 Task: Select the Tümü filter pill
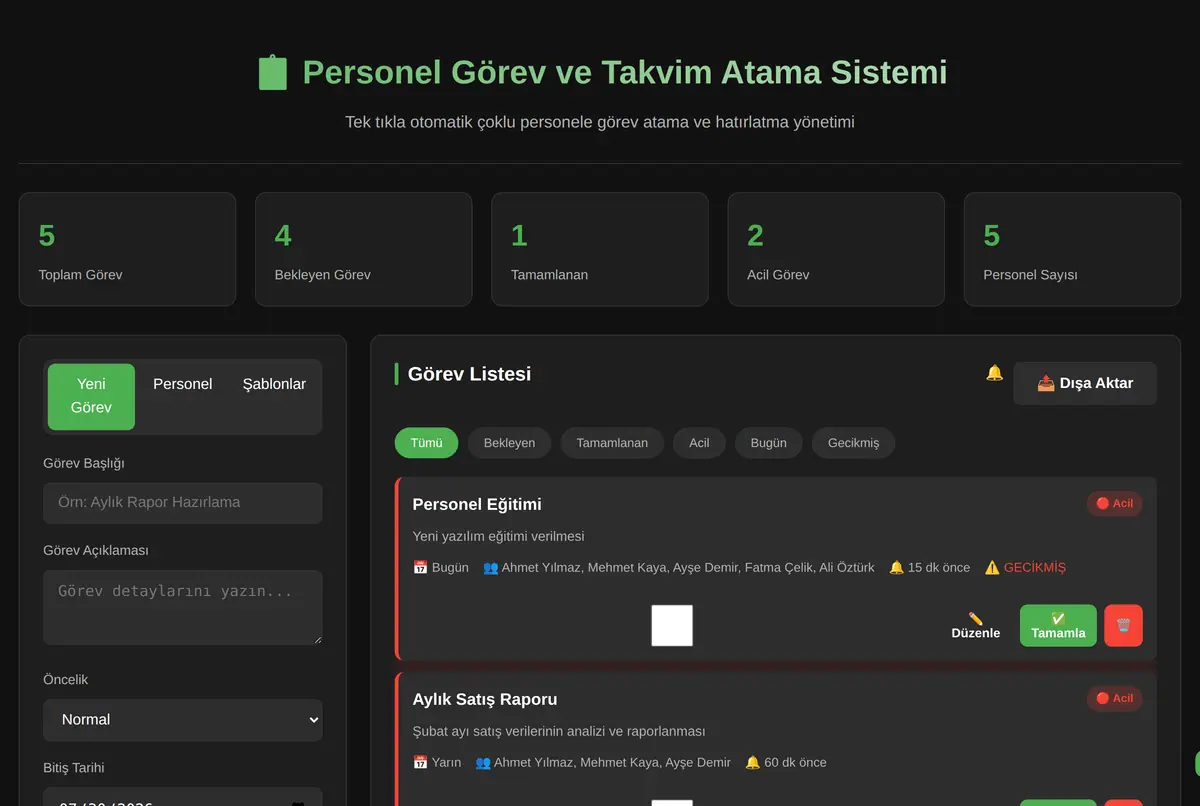(x=426, y=443)
